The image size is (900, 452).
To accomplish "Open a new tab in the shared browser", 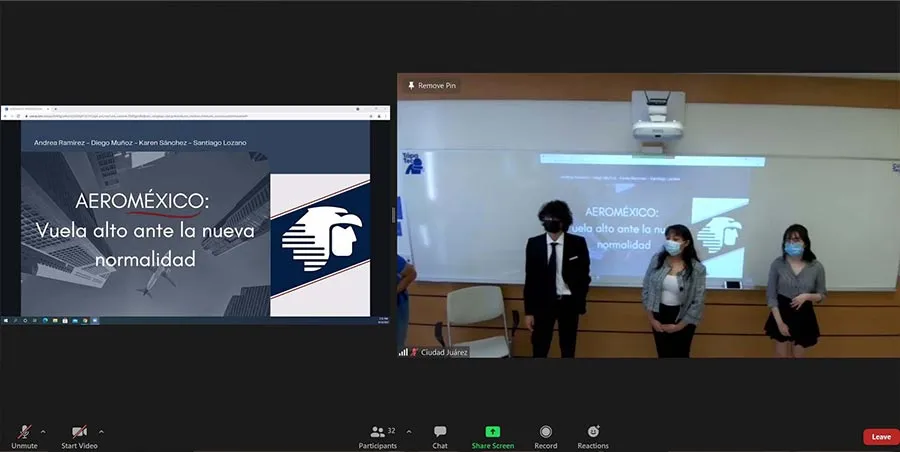I will click(56, 109).
